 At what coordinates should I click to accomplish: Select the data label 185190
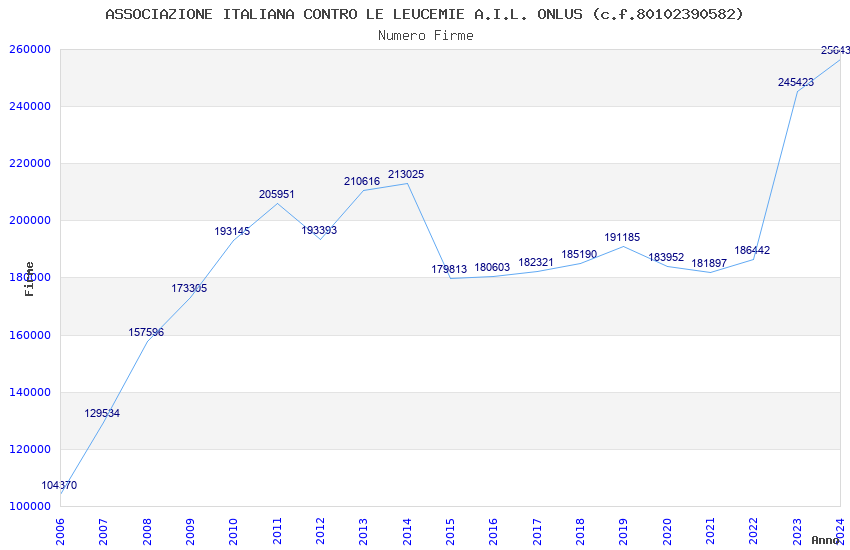click(579, 254)
